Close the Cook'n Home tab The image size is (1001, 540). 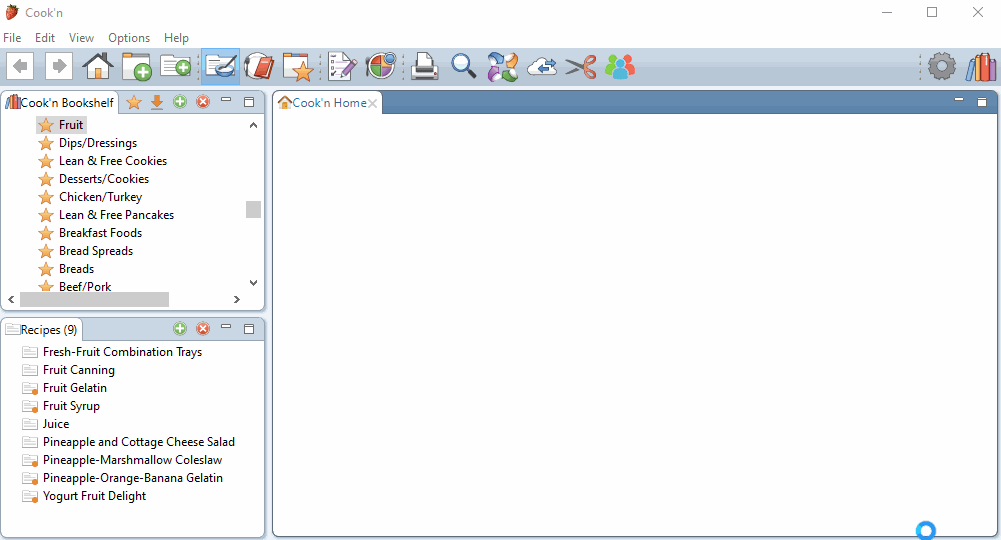(373, 104)
